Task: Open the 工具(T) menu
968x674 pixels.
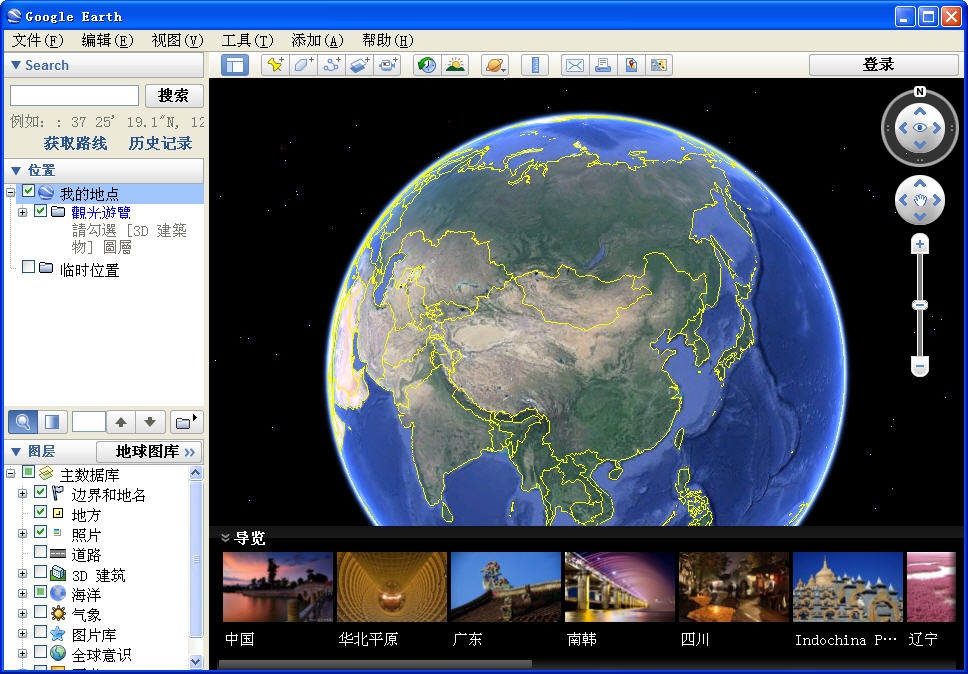Action: click(247, 40)
